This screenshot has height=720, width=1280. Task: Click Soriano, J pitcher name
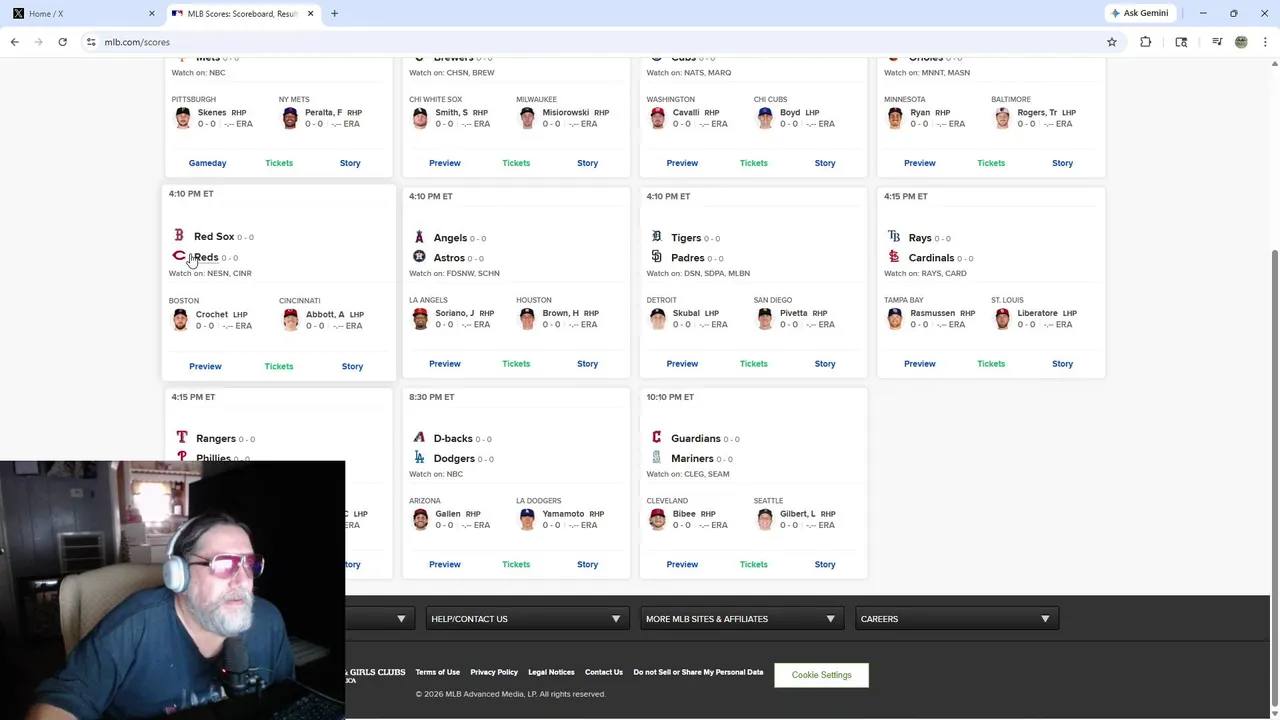click(x=455, y=313)
